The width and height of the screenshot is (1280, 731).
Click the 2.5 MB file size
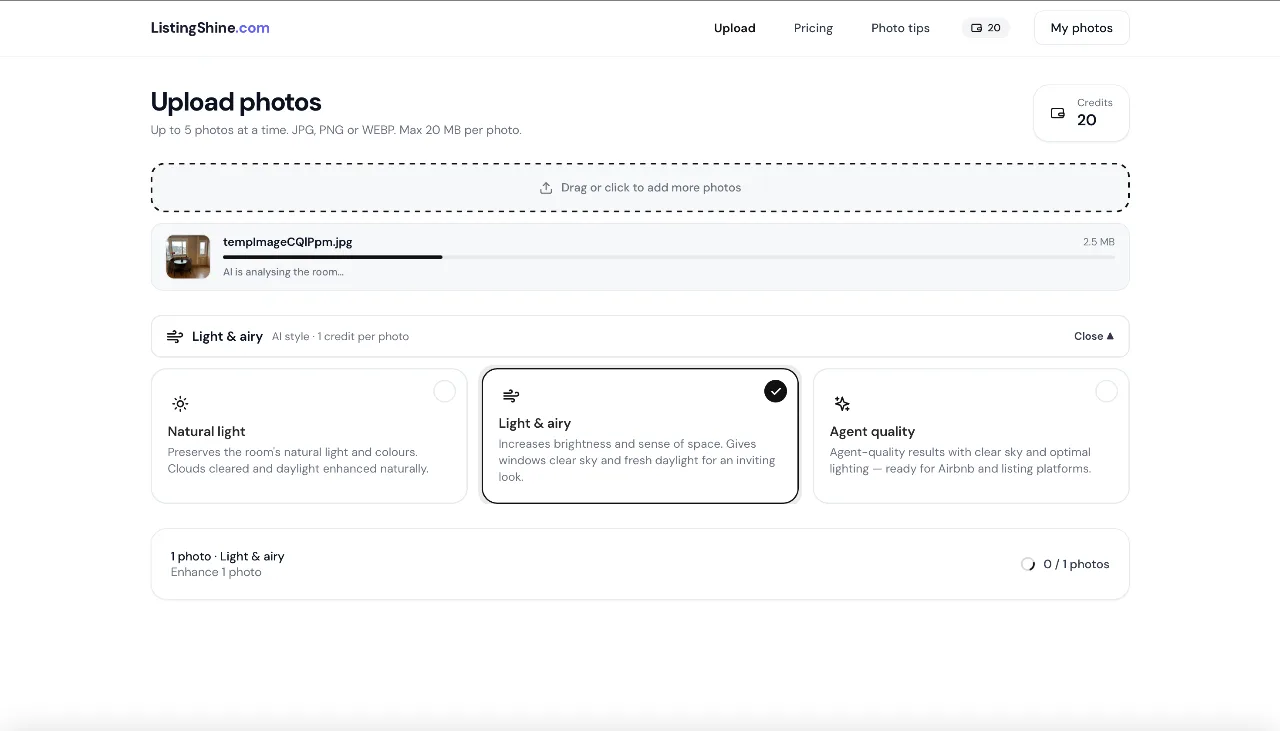(x=1098, y=242)
